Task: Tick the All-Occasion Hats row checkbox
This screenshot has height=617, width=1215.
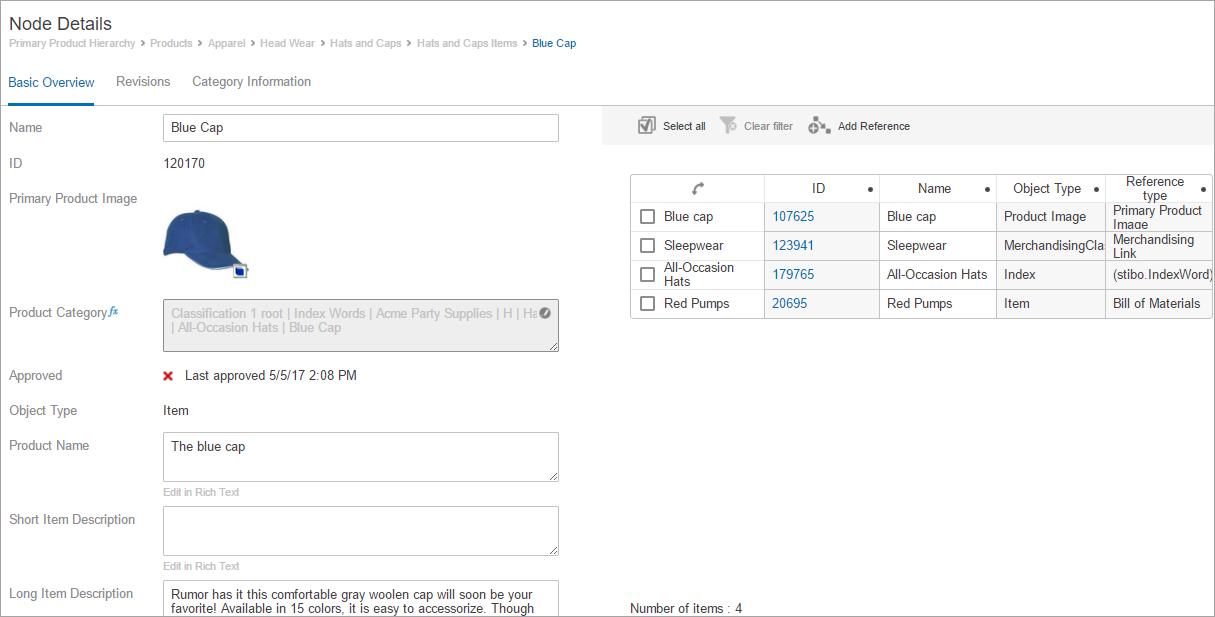Action: [647, 275]
